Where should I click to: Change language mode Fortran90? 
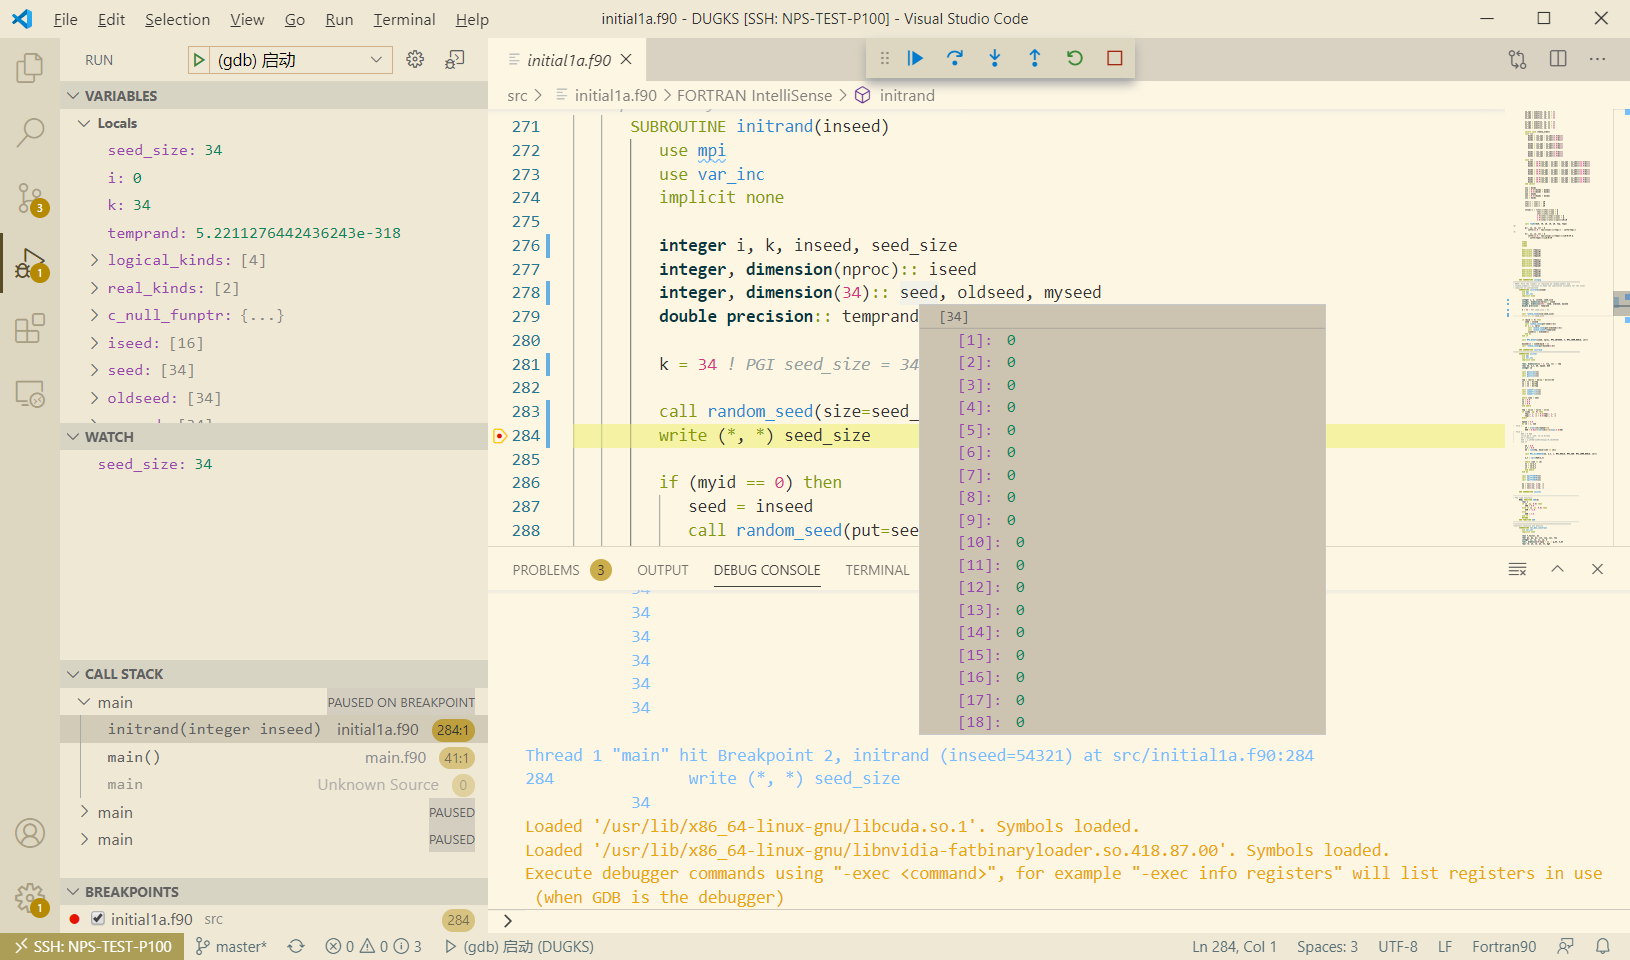pyautogui.click(x=1503, y=946)
